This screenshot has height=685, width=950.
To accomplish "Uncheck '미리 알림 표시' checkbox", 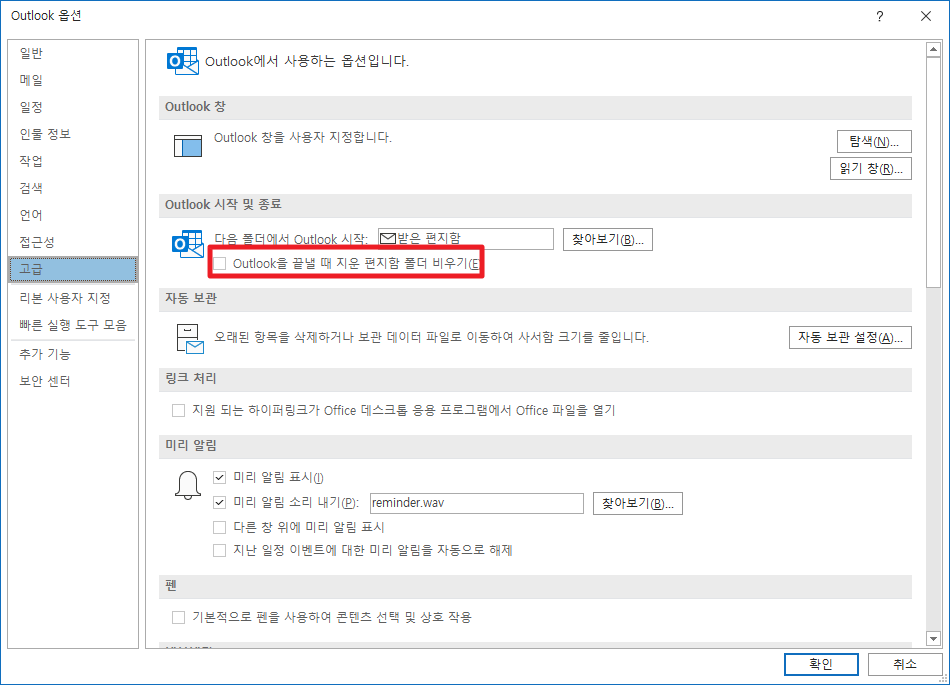I will pos(219,477).
